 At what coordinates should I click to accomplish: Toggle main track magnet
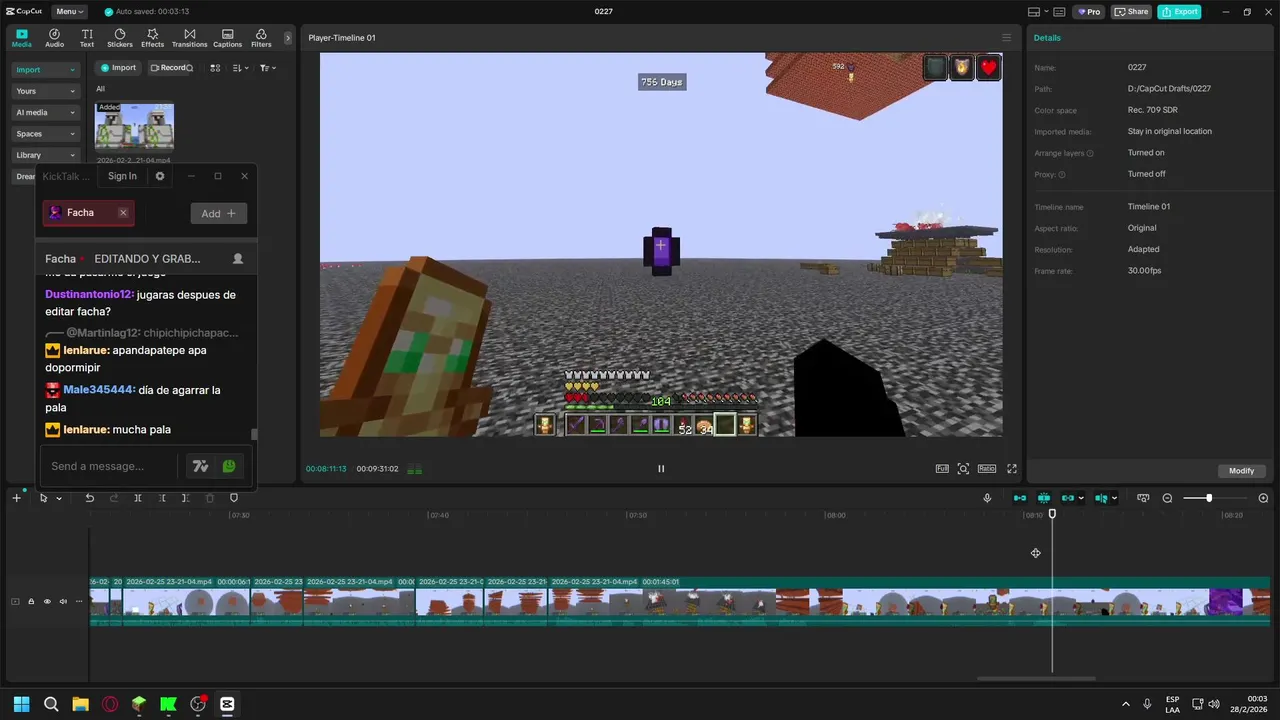(x=1020, y=498)
